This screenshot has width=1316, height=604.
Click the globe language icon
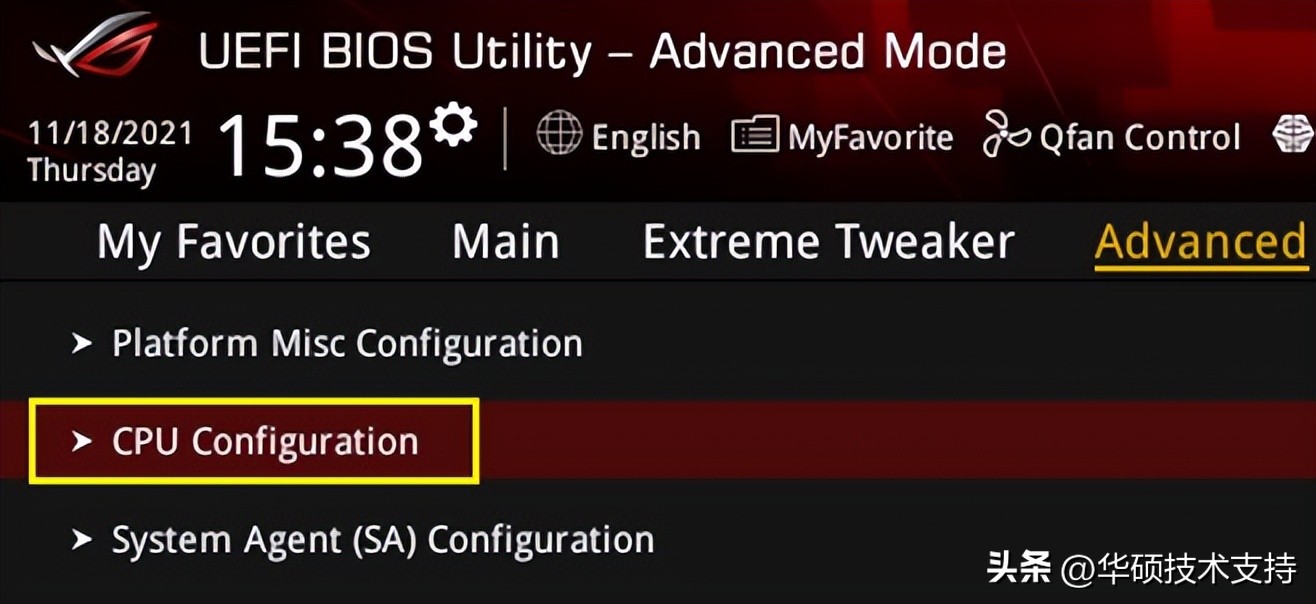click(559, 135)
